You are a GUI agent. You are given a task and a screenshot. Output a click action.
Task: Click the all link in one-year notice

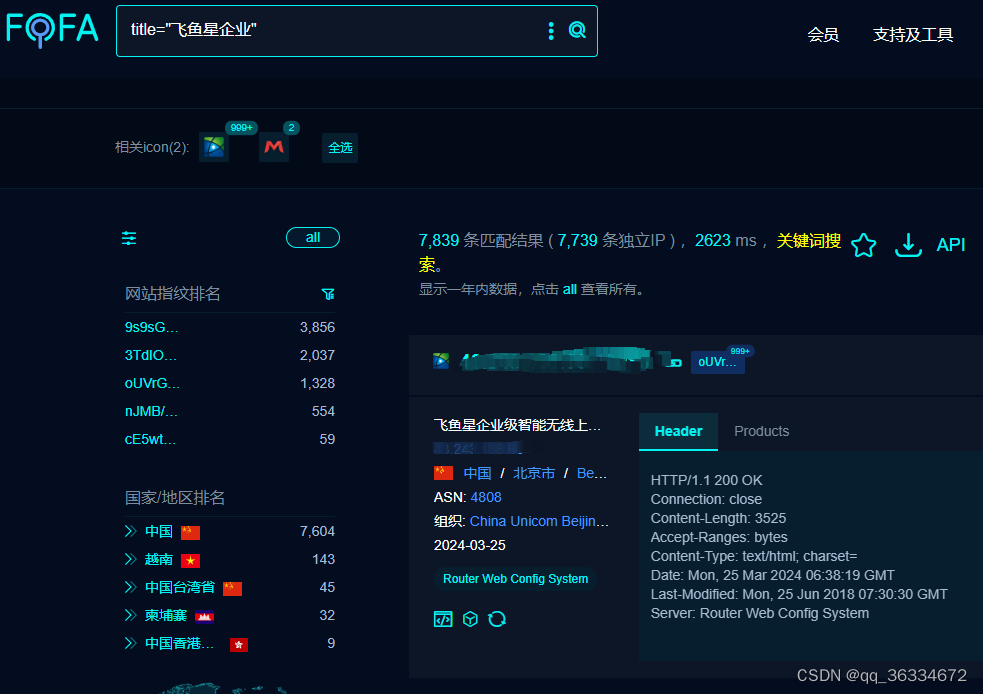coord(569,289)
